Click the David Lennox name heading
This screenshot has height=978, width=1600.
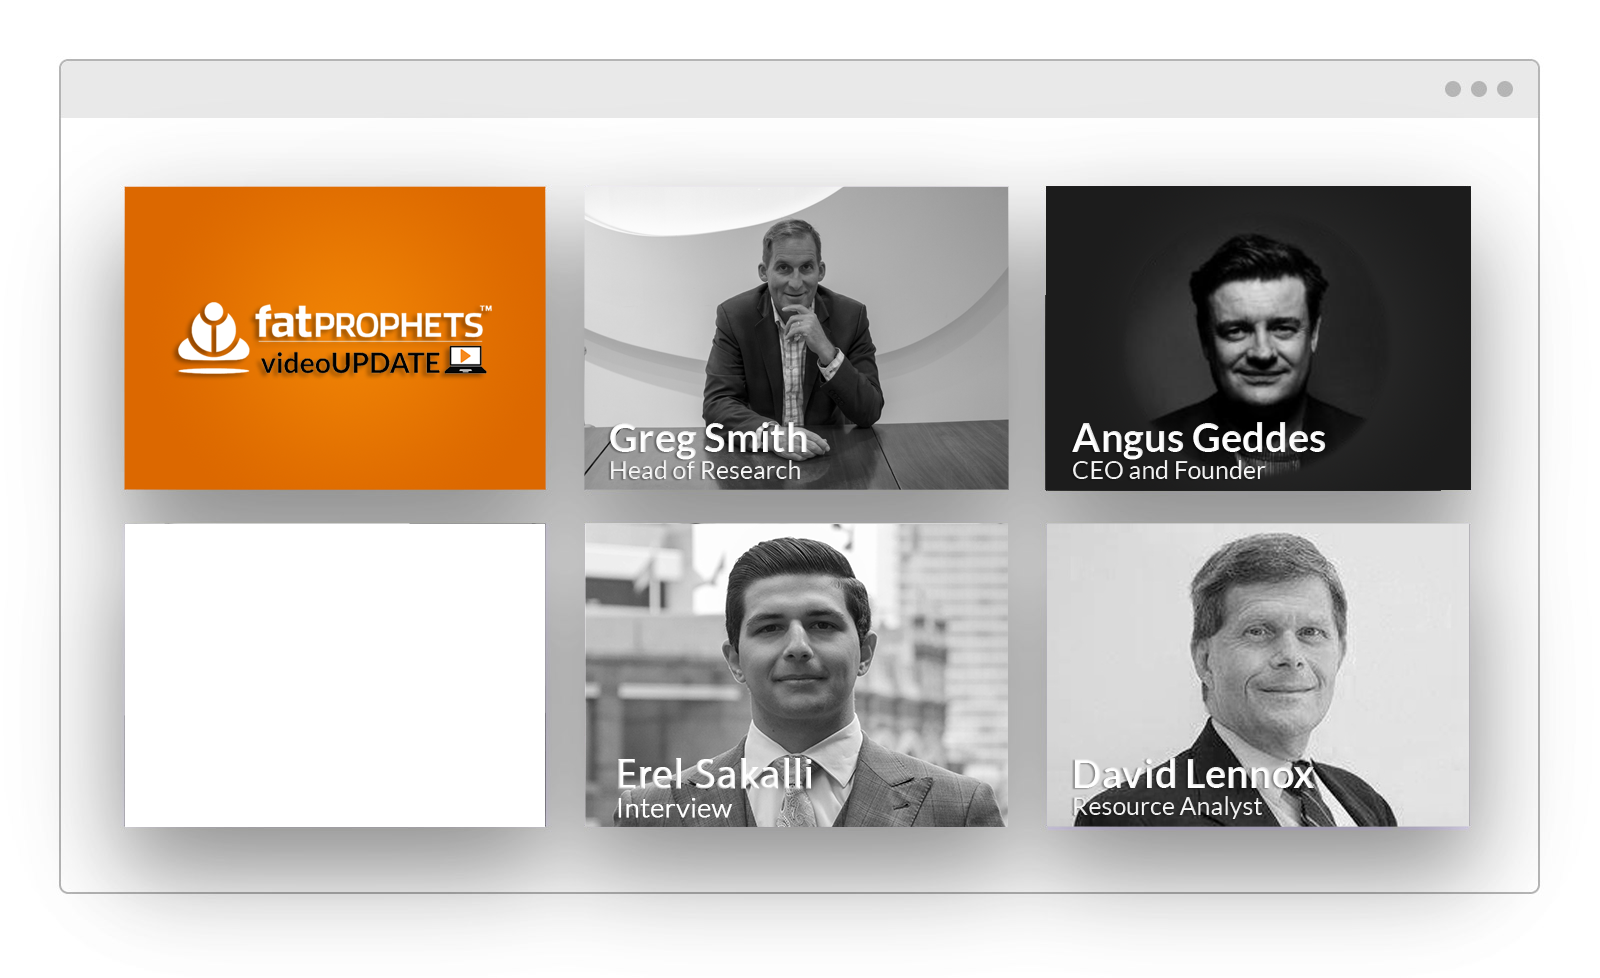pos(1193,774)
